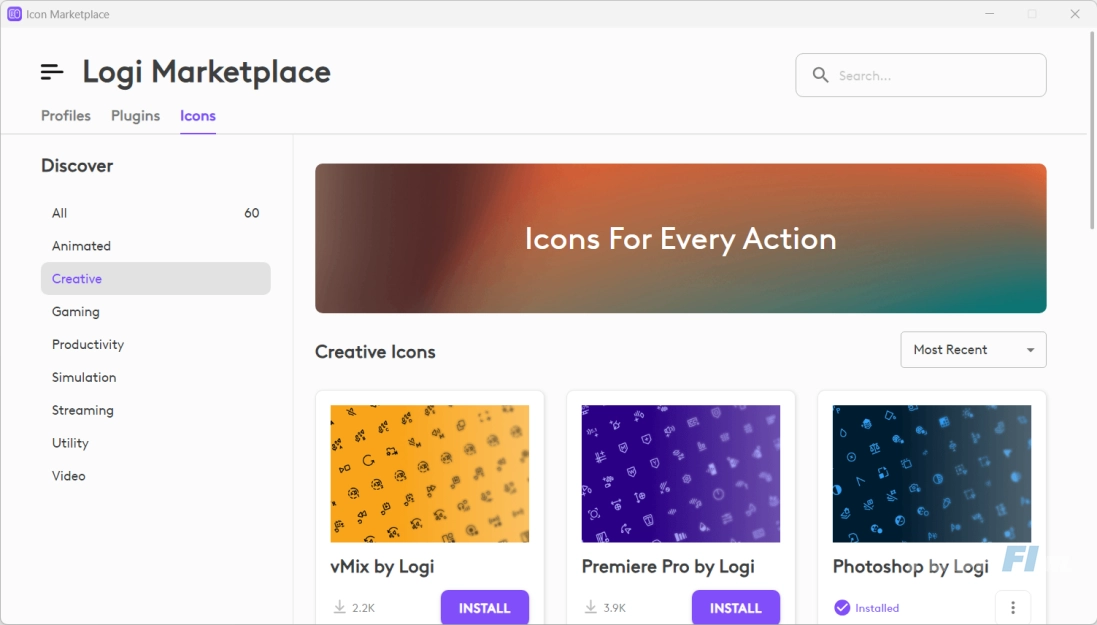Screen dimensions: 1097x625
Task: Open the three-dot menu on Photoshop by Logi
Action: click(x=1012, y=608)
